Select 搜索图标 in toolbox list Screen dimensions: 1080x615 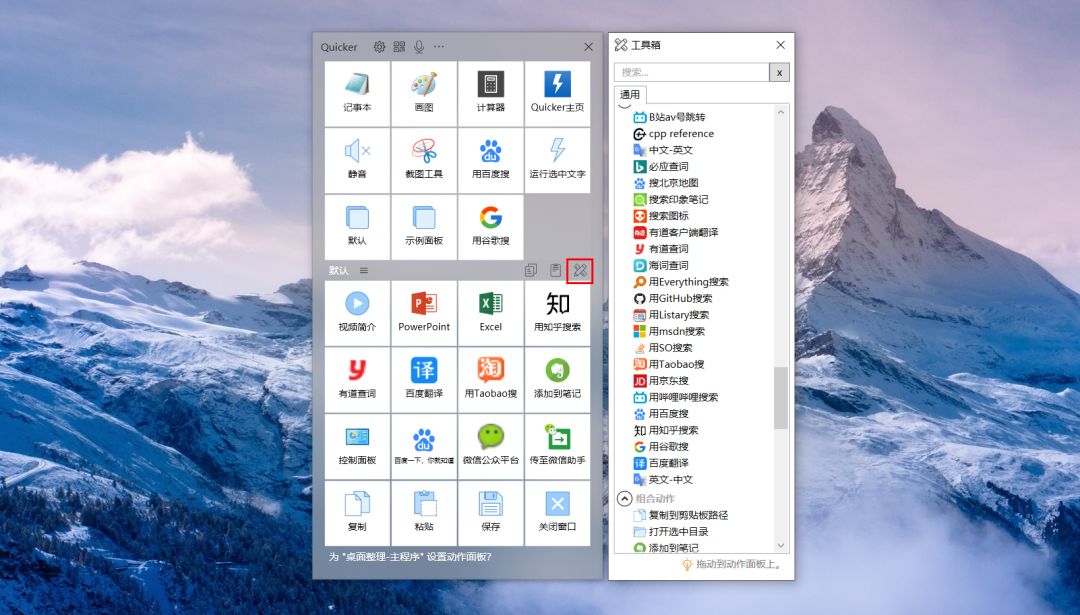pyautogui.click(x=661, y=216)
